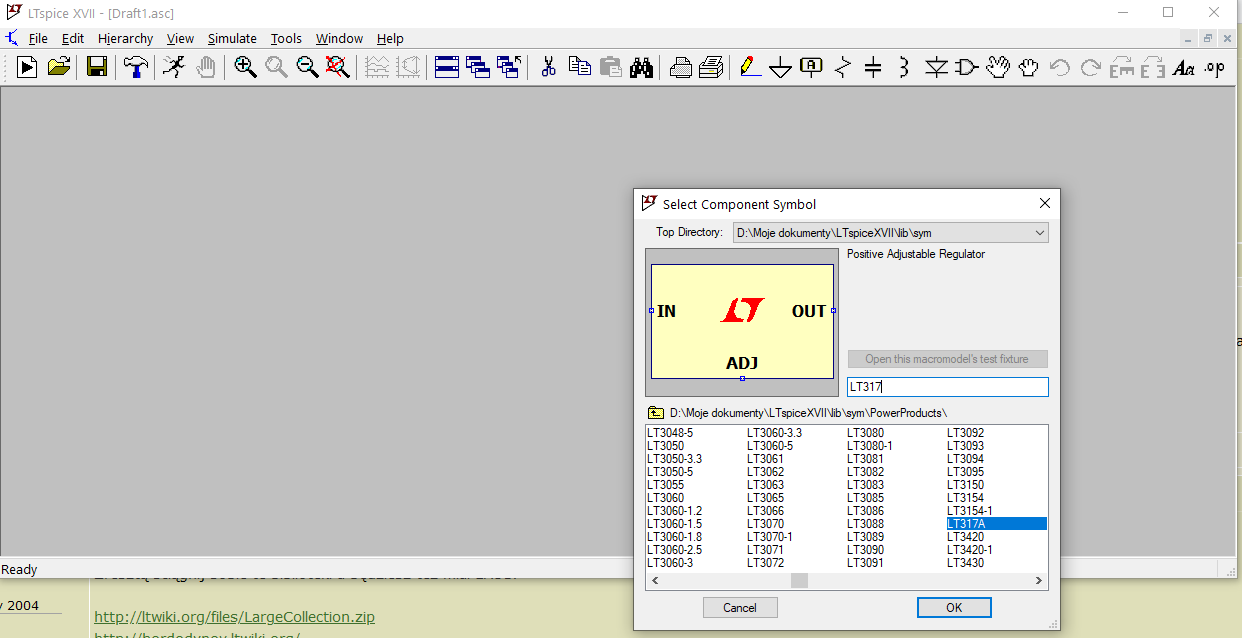Select LT3072 in the component list

(x=766, y=563)
